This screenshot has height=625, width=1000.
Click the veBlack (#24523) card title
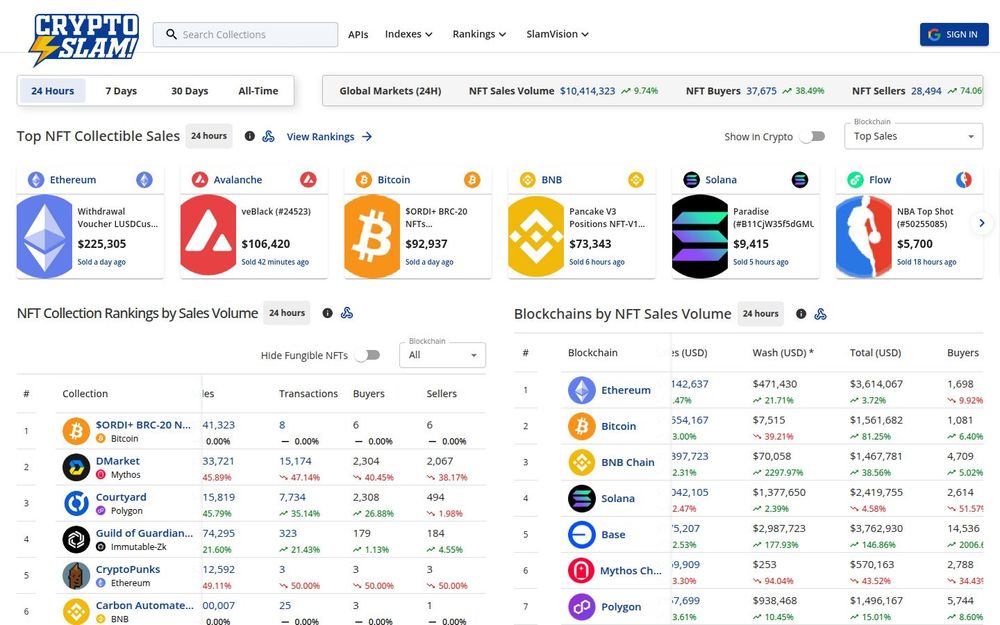(x=276, y=211)
